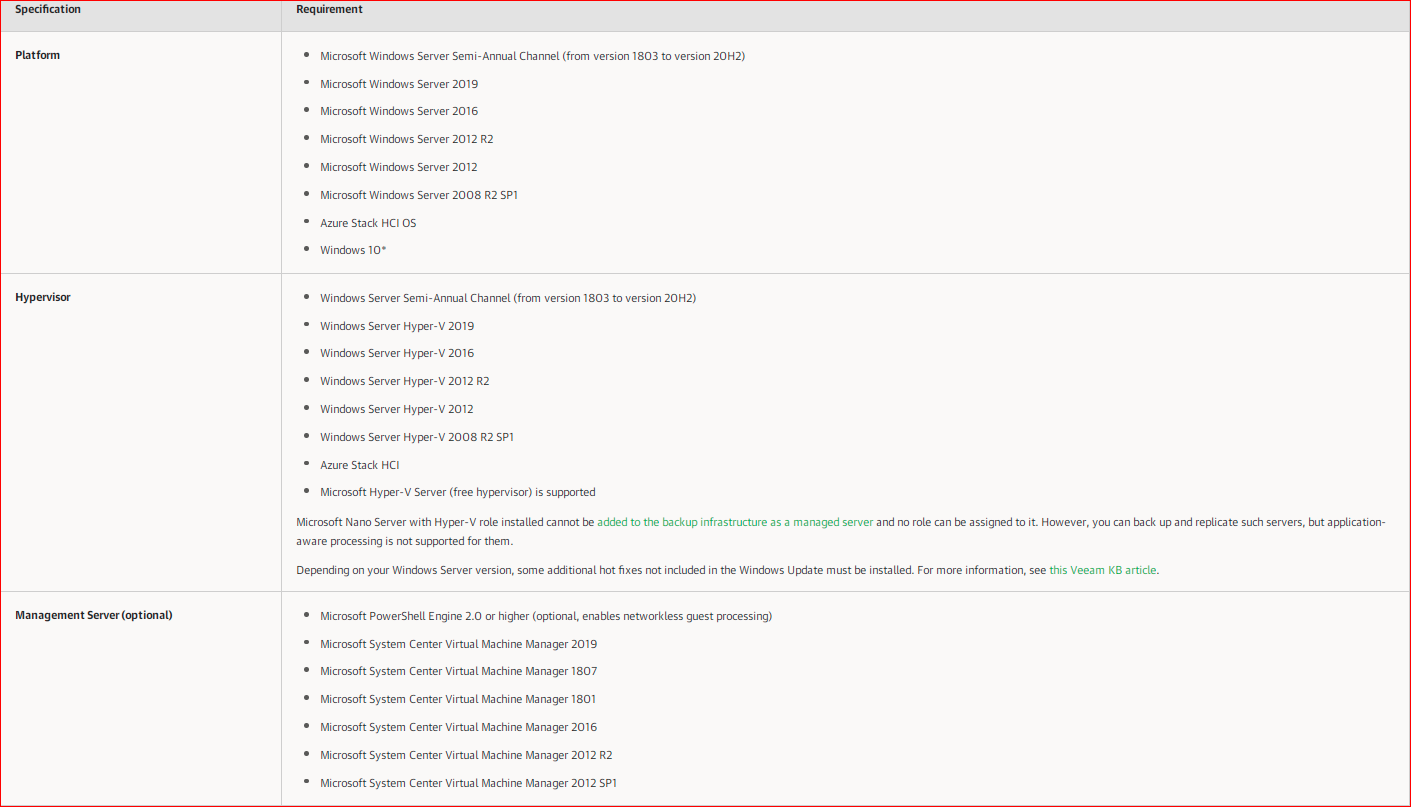Click 'Microsoft PowerShell Engine 2.0 or higher' entry
This screenshot has width=1411, height=807.
pyautogui.click(x=546, y=616)
